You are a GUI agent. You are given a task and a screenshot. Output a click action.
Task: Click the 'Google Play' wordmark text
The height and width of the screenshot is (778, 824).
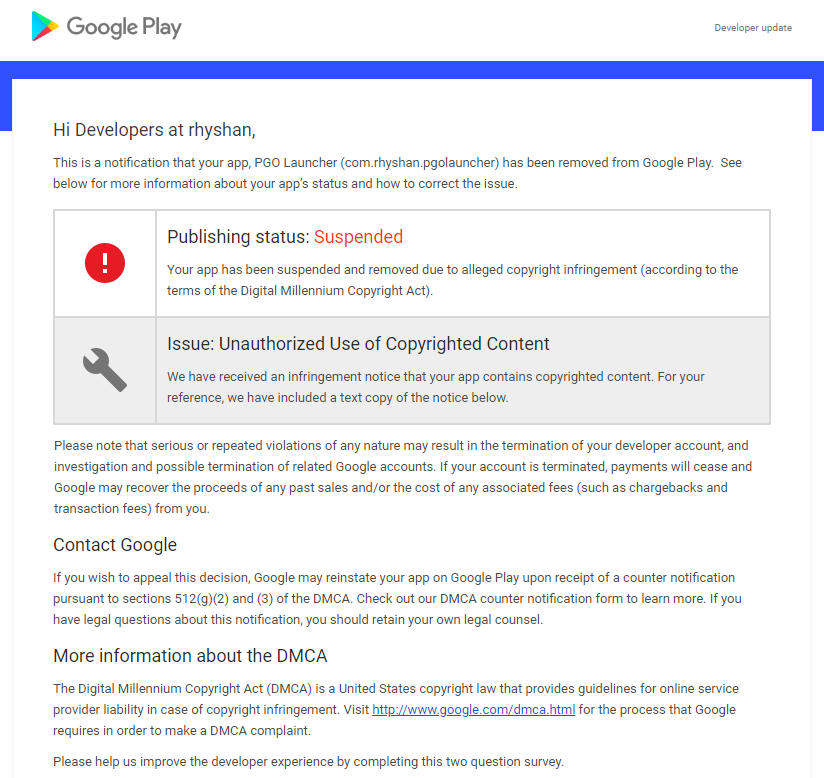coord(124,27)
